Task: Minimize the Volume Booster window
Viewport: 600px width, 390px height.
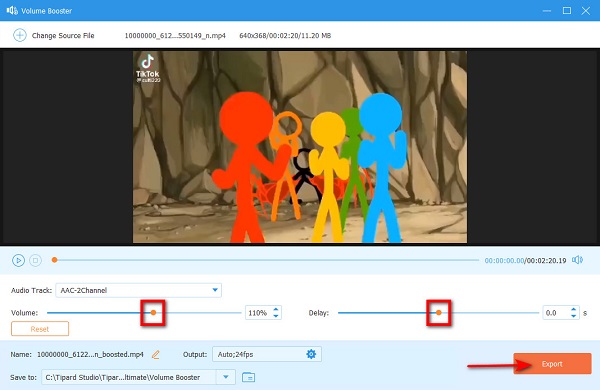Action: coord(547,11)
